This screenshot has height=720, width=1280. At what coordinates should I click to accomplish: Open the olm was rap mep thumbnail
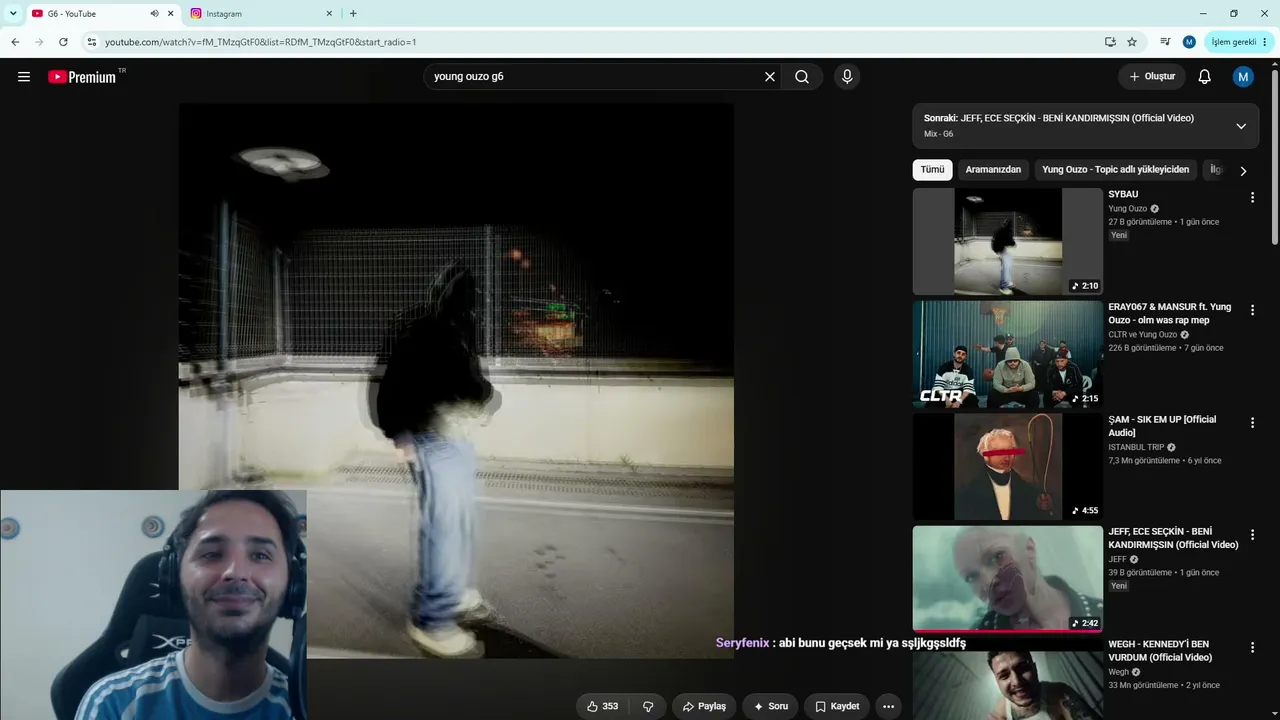(x=1007, y=354)
